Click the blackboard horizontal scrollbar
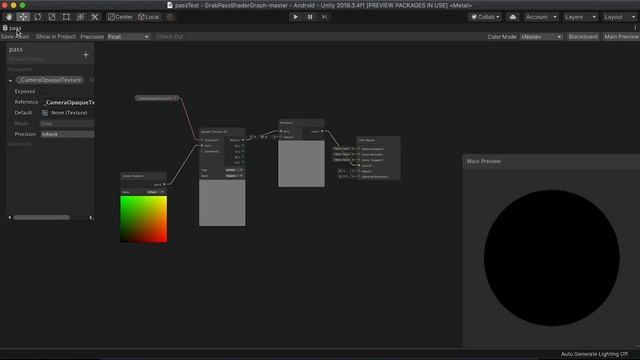Image resolution: width=640 pixels, height=360 pixels. tap(41, 218)
